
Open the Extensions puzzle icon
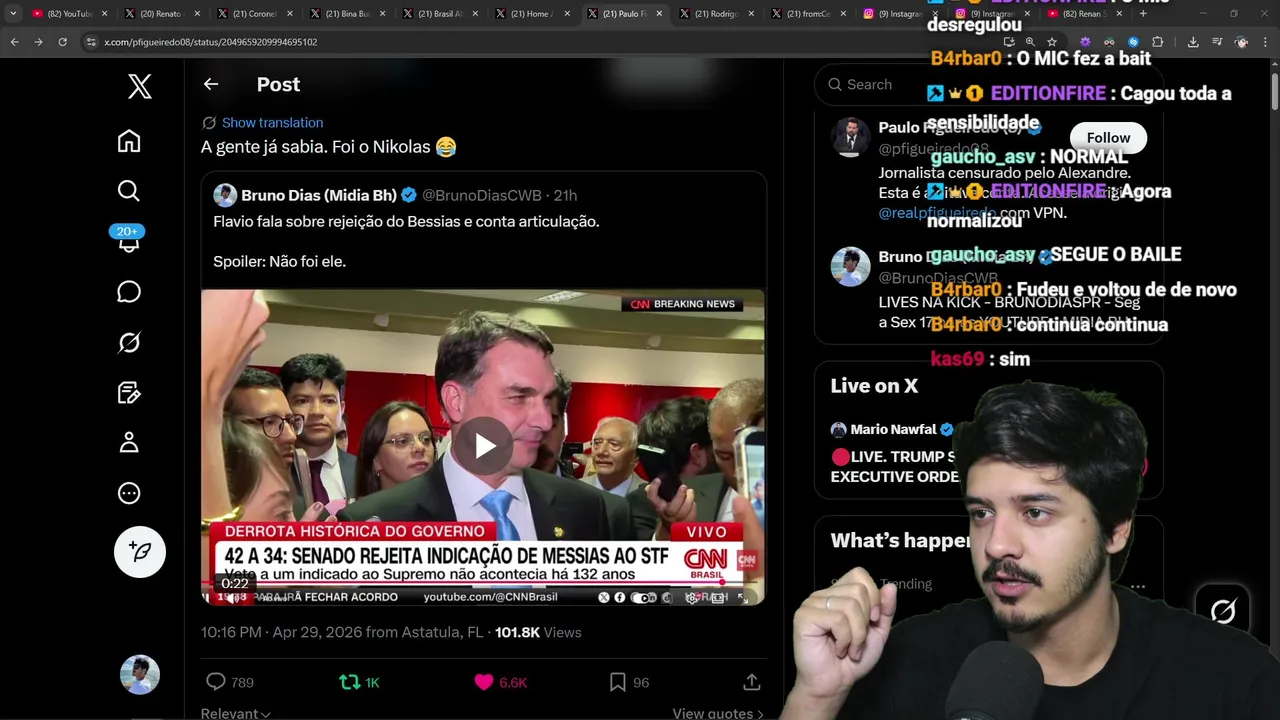click(1157, 42)
